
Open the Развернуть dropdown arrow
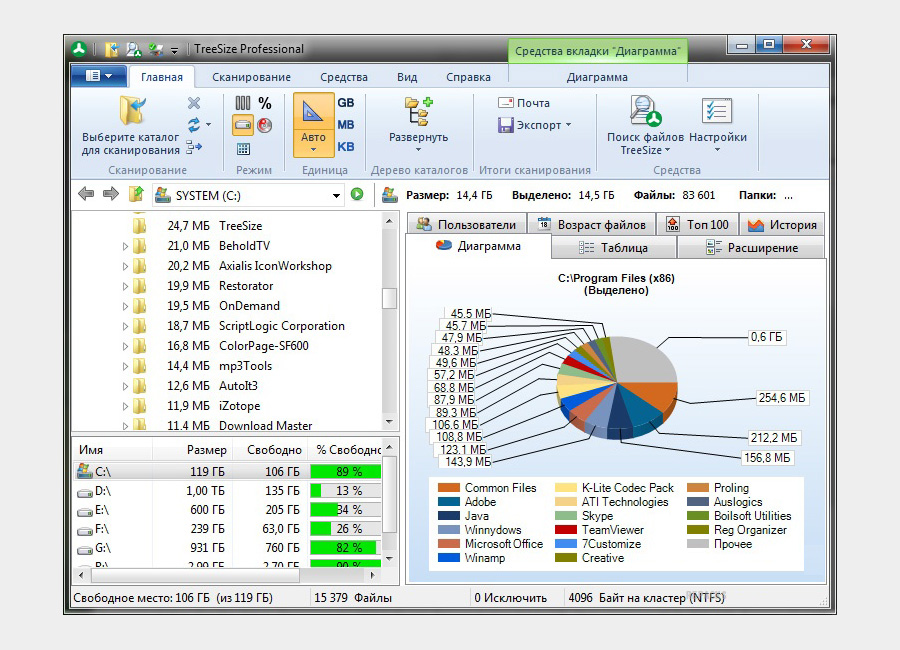pos(418,150)
